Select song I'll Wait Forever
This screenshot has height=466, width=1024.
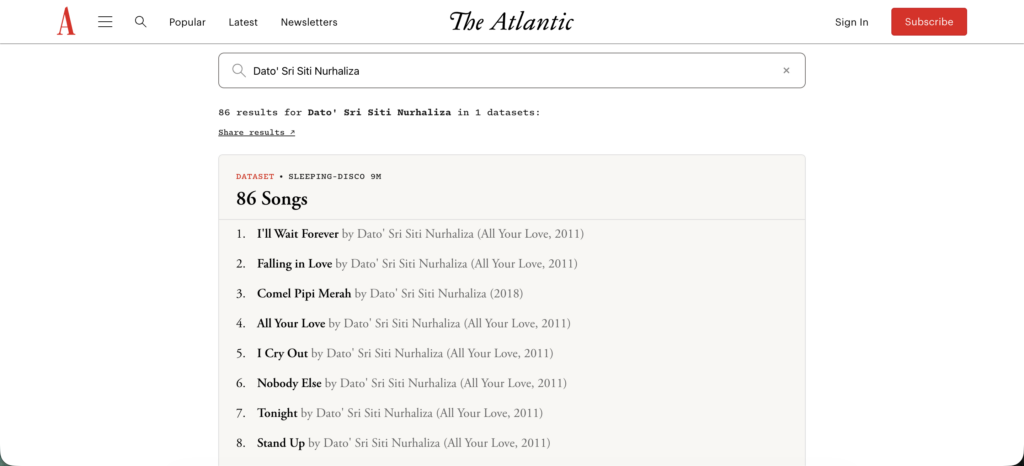298,234
